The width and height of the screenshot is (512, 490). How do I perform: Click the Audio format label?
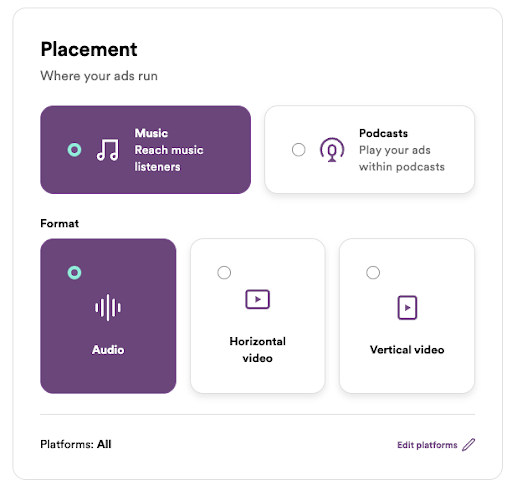[108, 350]
